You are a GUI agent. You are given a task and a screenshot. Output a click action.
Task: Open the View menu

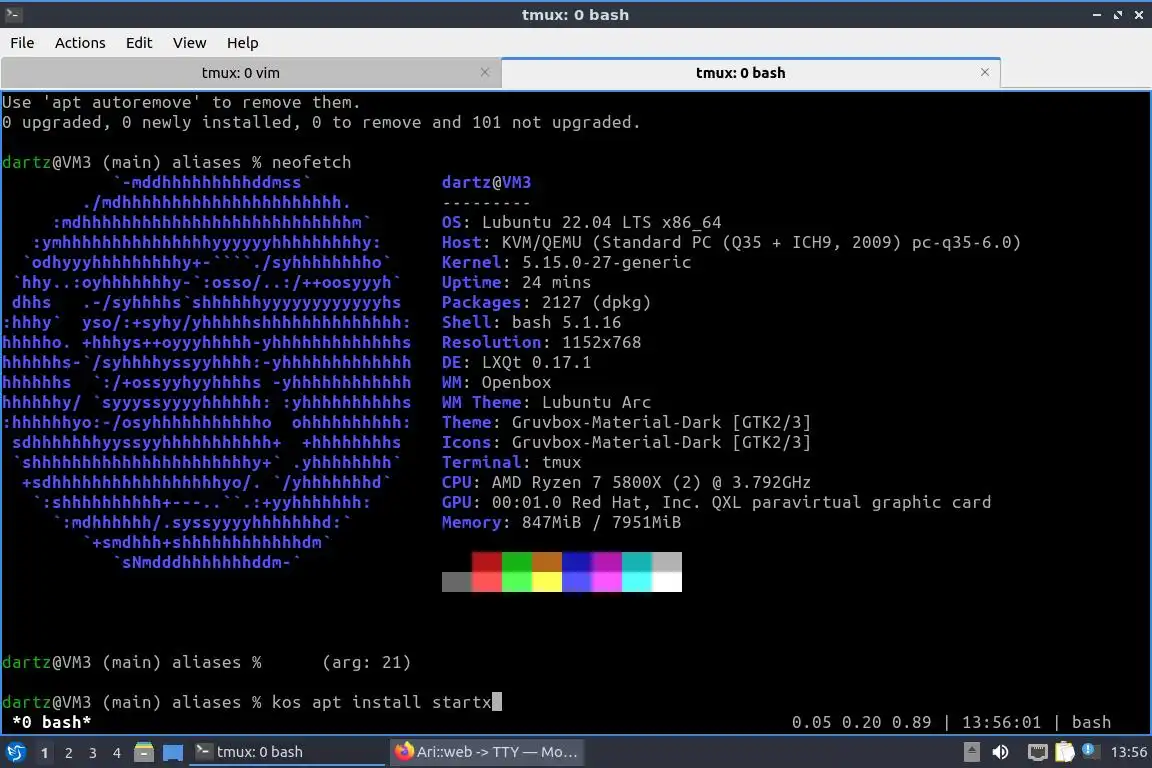point(189,43)
